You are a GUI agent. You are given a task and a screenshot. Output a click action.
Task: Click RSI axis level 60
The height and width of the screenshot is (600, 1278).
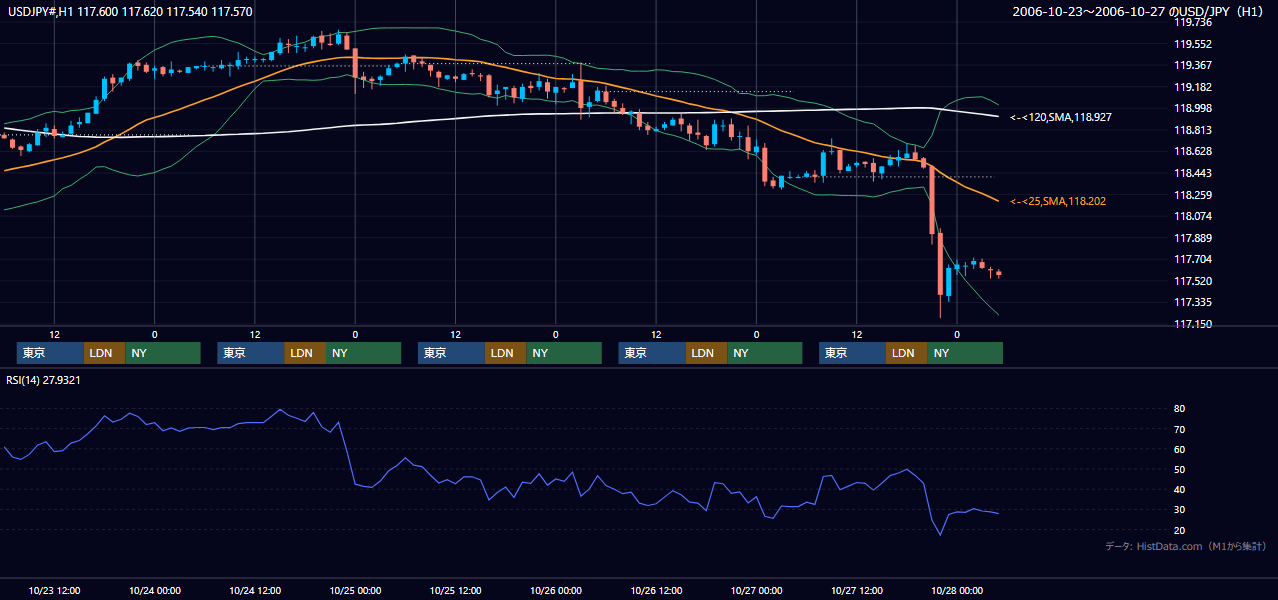pyautogui.click(x=1179, y=449)
